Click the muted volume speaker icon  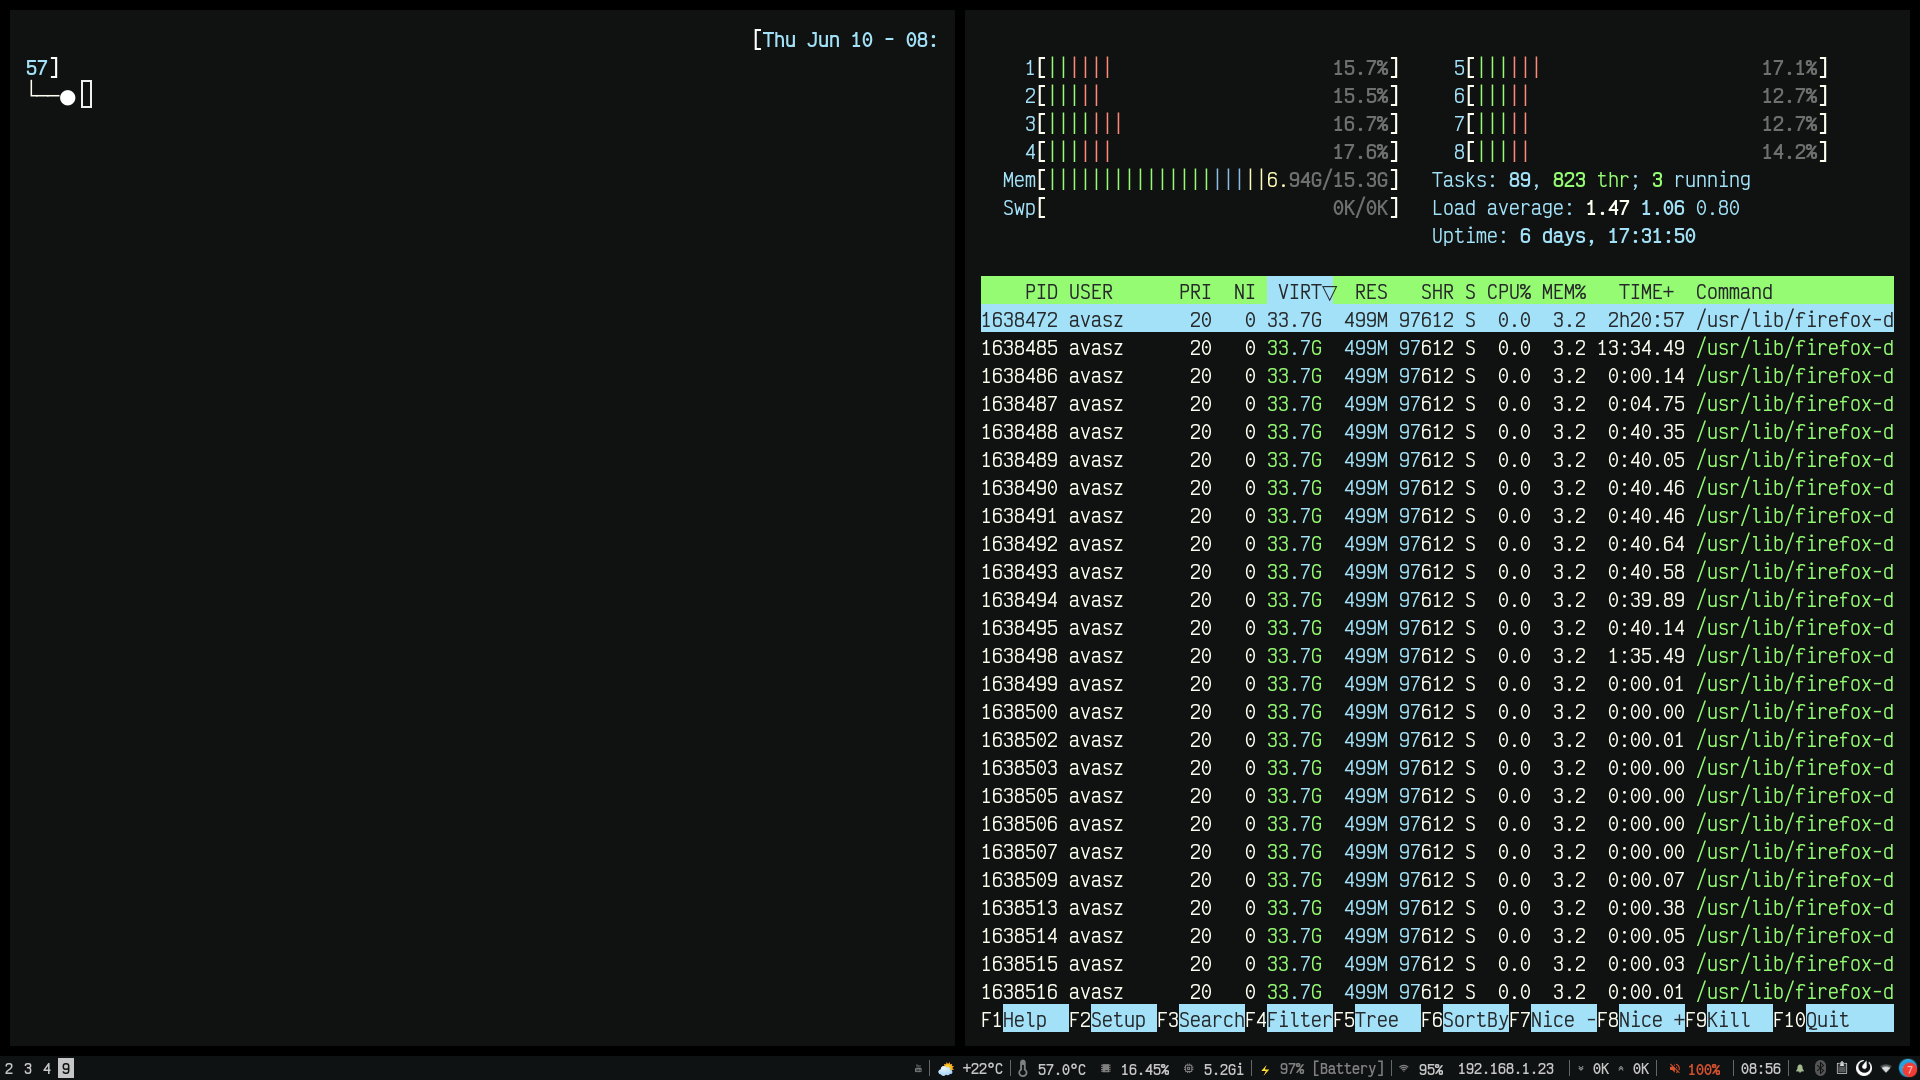click(1675, 1068)
